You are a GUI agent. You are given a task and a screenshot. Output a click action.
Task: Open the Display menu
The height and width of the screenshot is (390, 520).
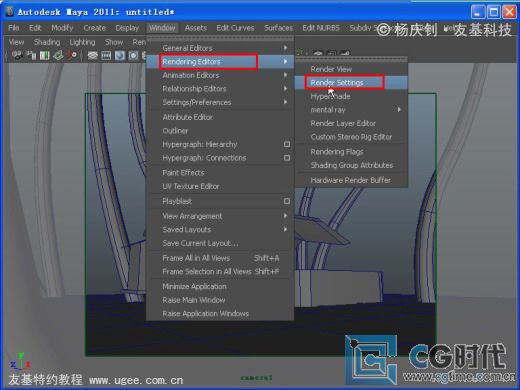point(127,28)
